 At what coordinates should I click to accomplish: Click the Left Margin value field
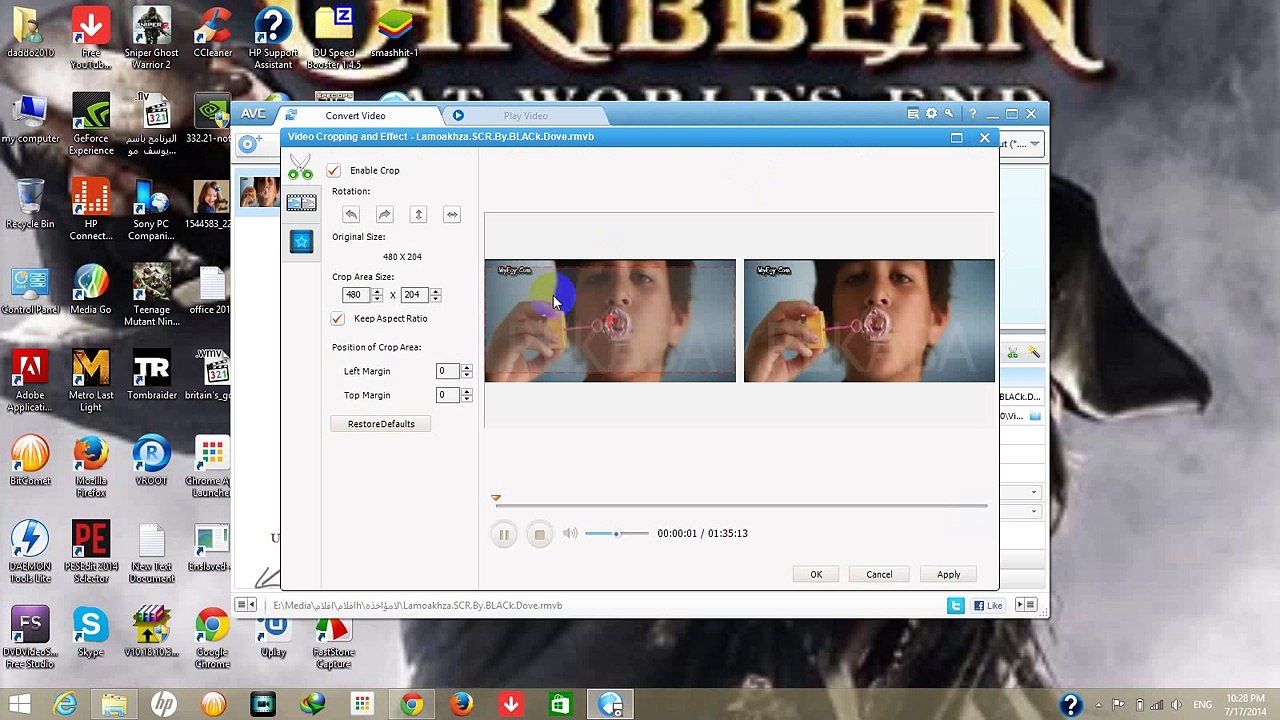tap(447, 371)
